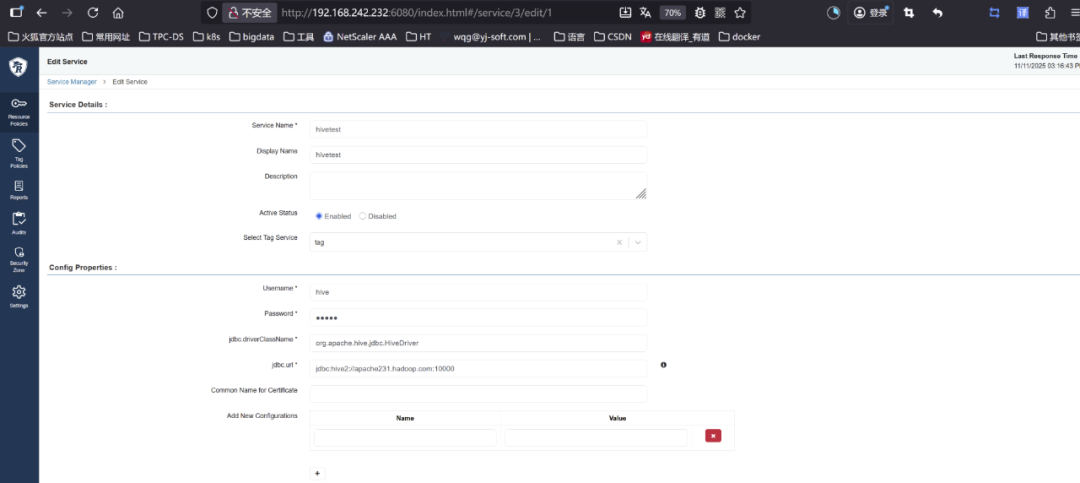Select the Enabled active status
The width and height of the screenshot is (1080, 483).
[319, 216]
